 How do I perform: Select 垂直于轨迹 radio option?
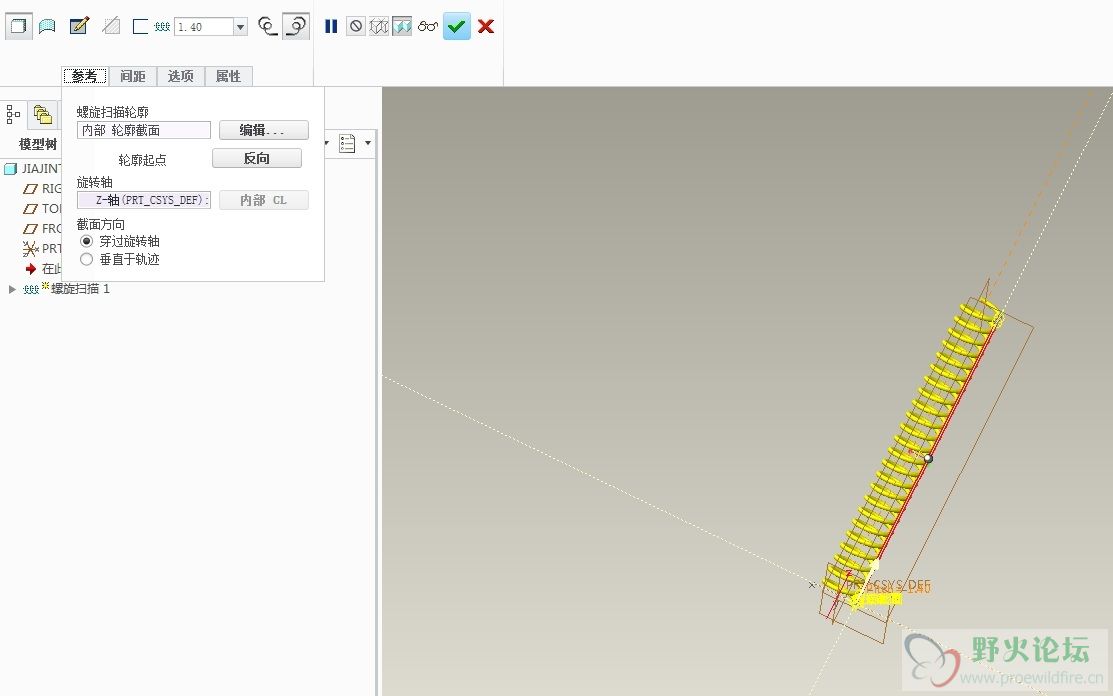click(87, 260)
